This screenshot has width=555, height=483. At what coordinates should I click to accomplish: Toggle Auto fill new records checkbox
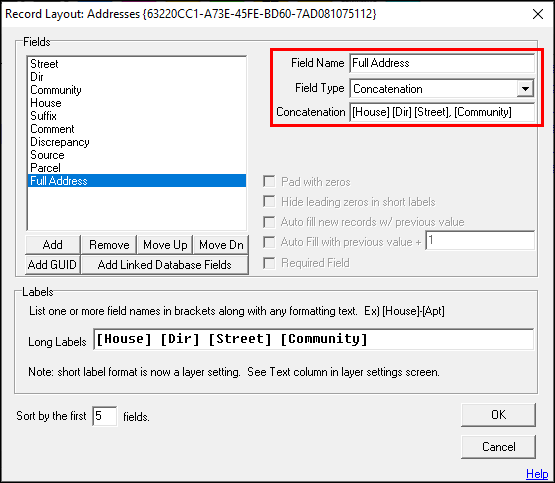coord(269,222)
